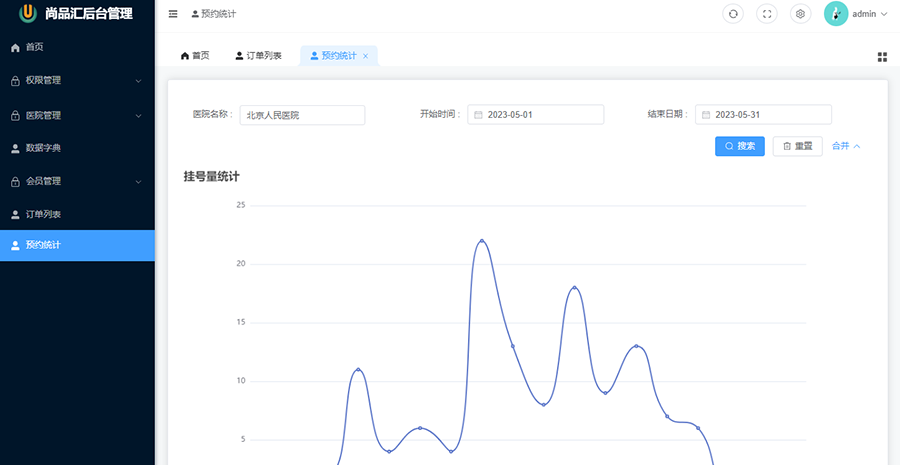This screenshot has height=465, width=900.
Task: Close the 预约统计 tab
Action: coord(365,56)
